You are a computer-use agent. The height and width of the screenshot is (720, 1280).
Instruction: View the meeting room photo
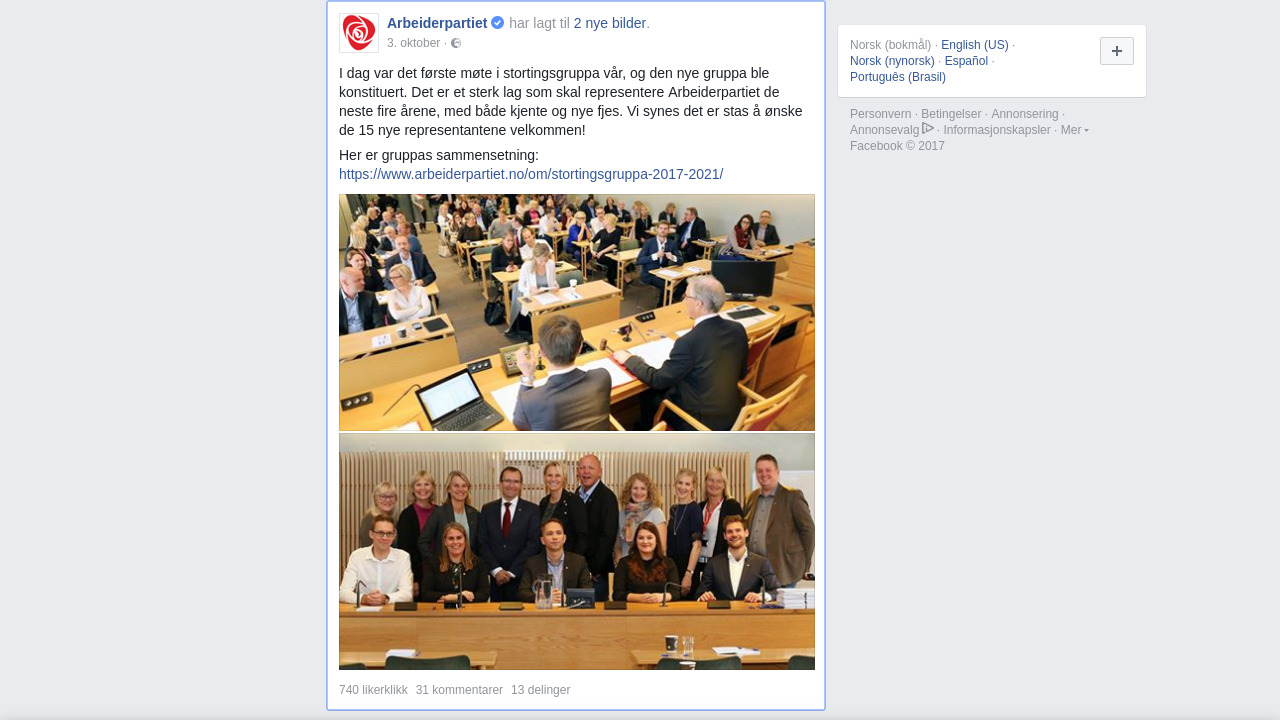tap(577, 312)
